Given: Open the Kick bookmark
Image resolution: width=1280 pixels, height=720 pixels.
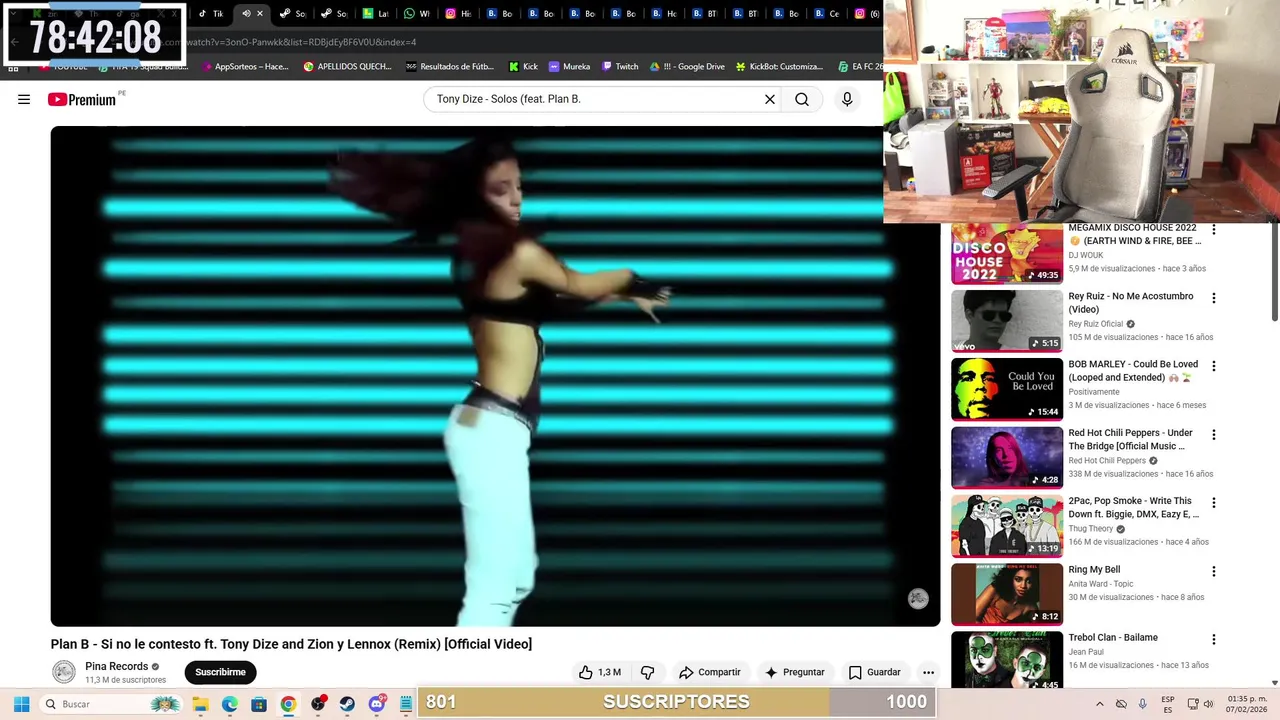Looking at the screenshot, I should tap(523, 67).
